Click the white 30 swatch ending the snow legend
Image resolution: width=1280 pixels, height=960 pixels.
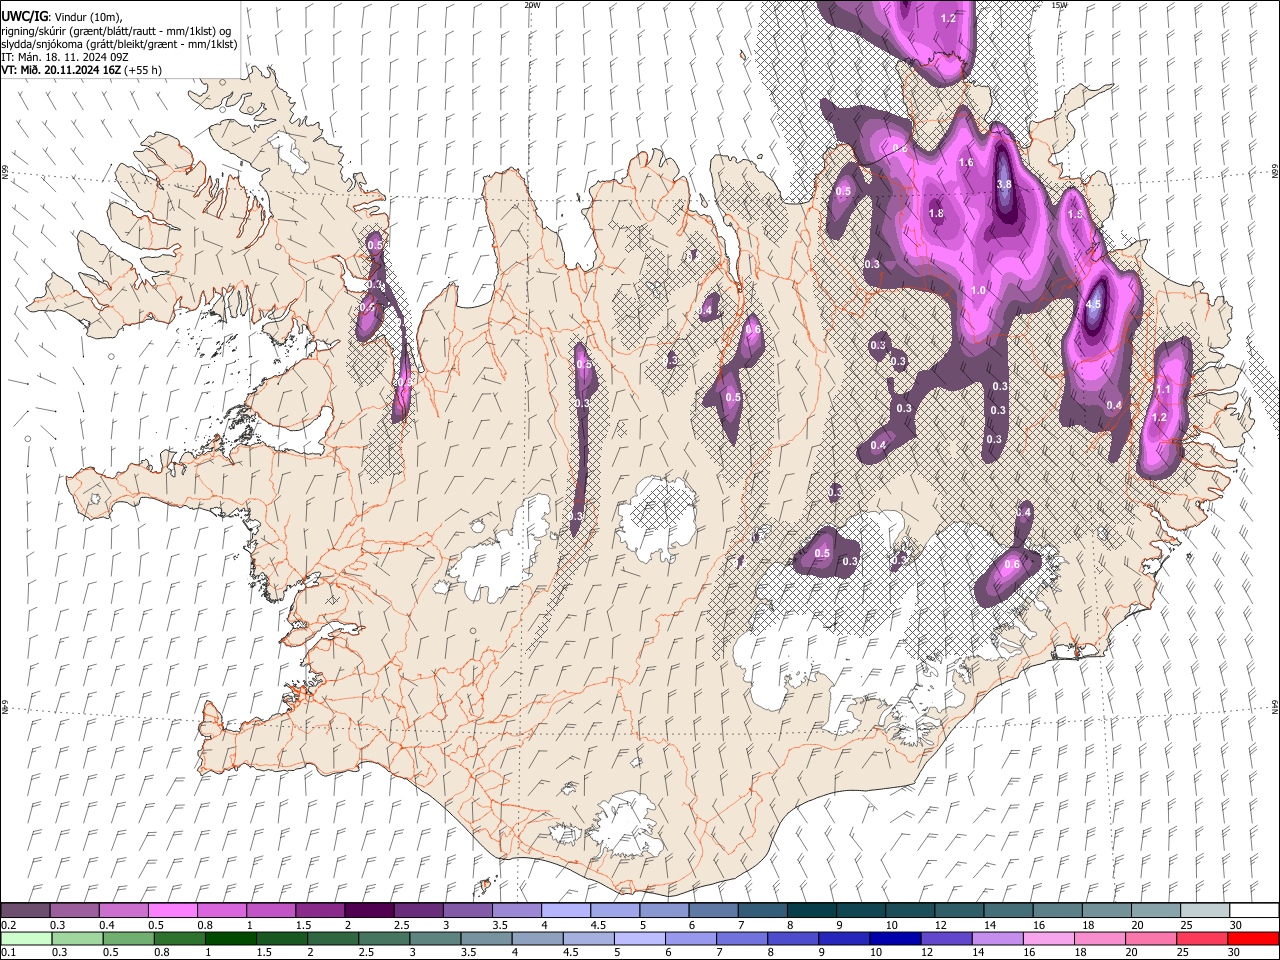click(1254, 911)
